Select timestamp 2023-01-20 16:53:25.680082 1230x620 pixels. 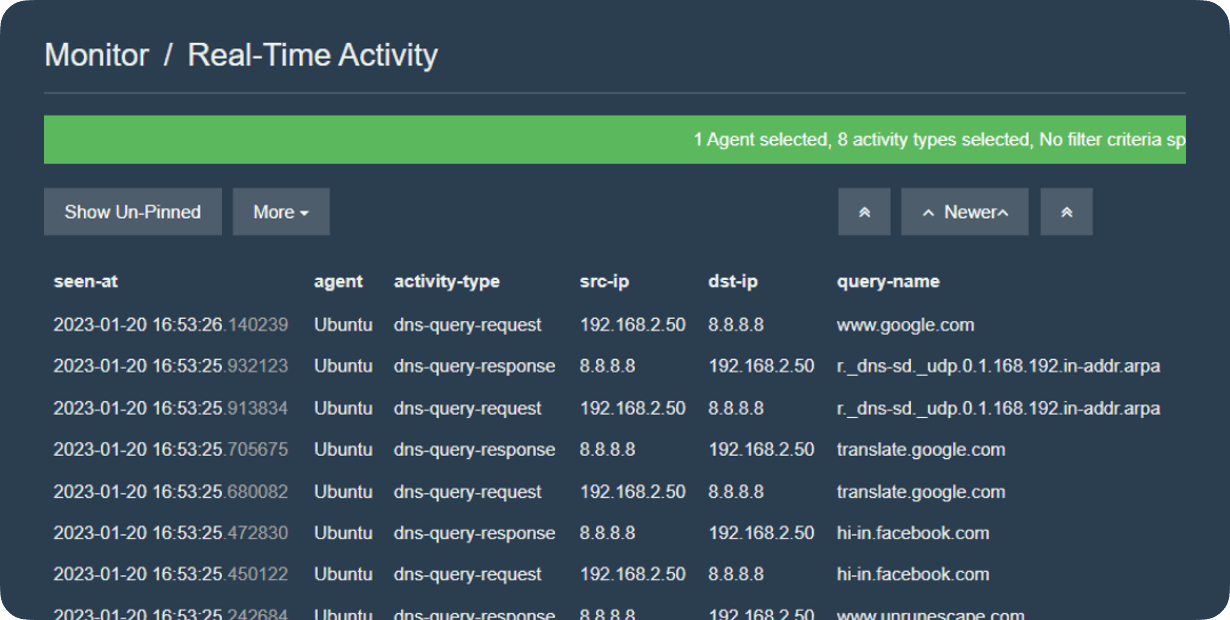[171, 492]
